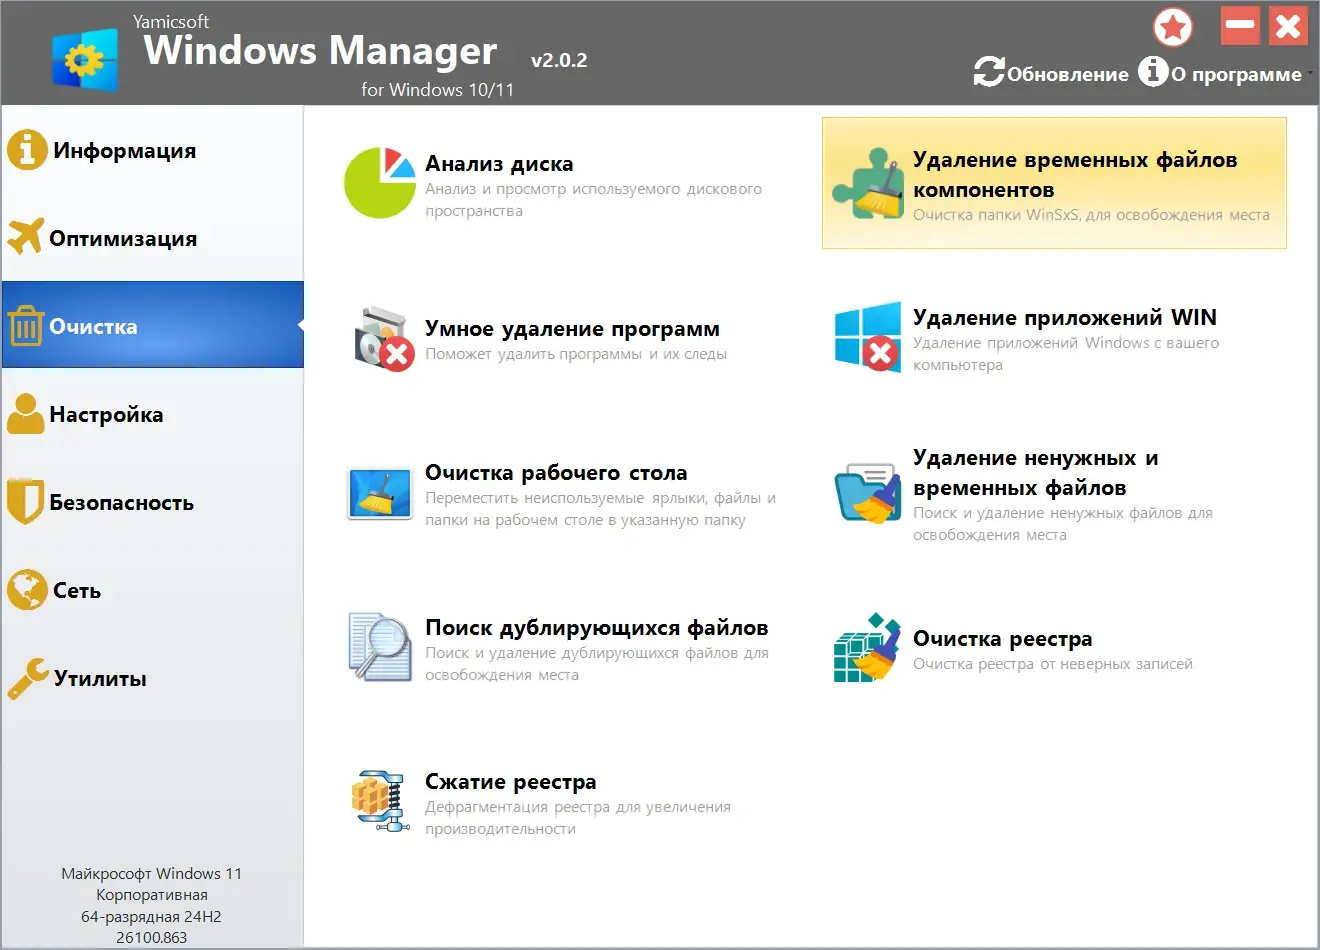Open the Сжатие реестра clamp icon

(380, 801)
